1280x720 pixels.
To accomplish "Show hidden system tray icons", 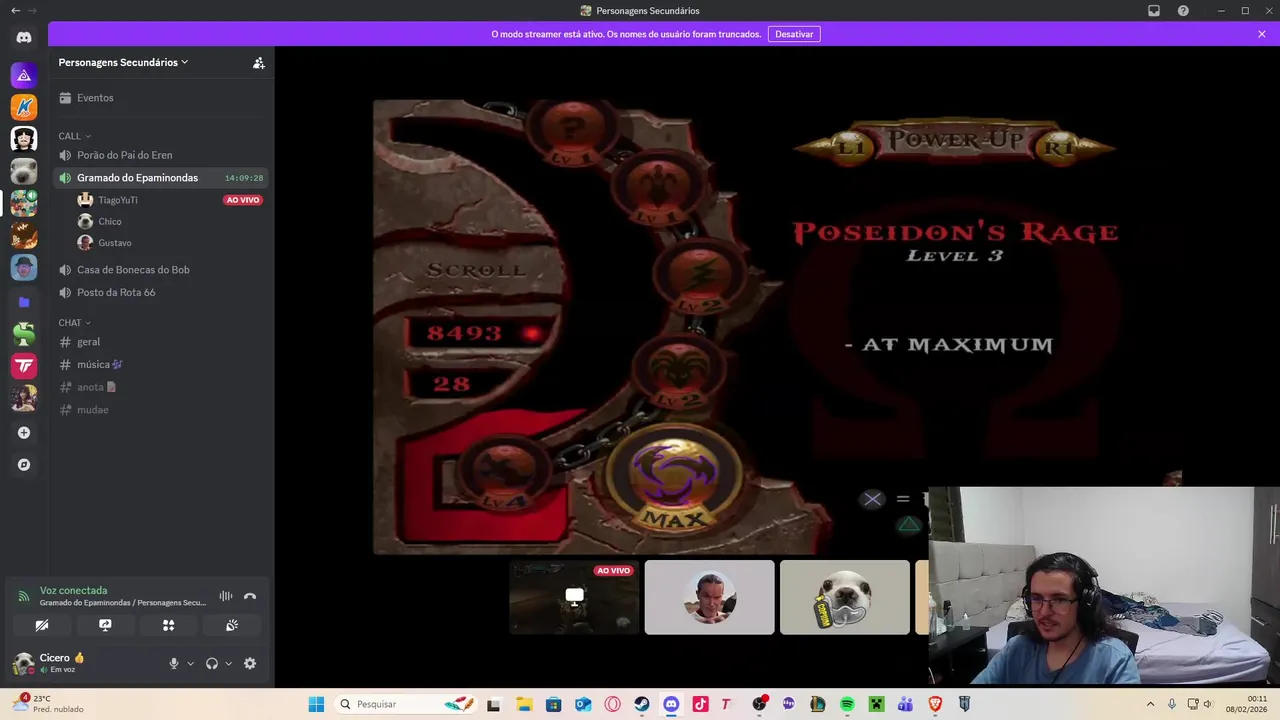I will click(x=1150, y=704).
